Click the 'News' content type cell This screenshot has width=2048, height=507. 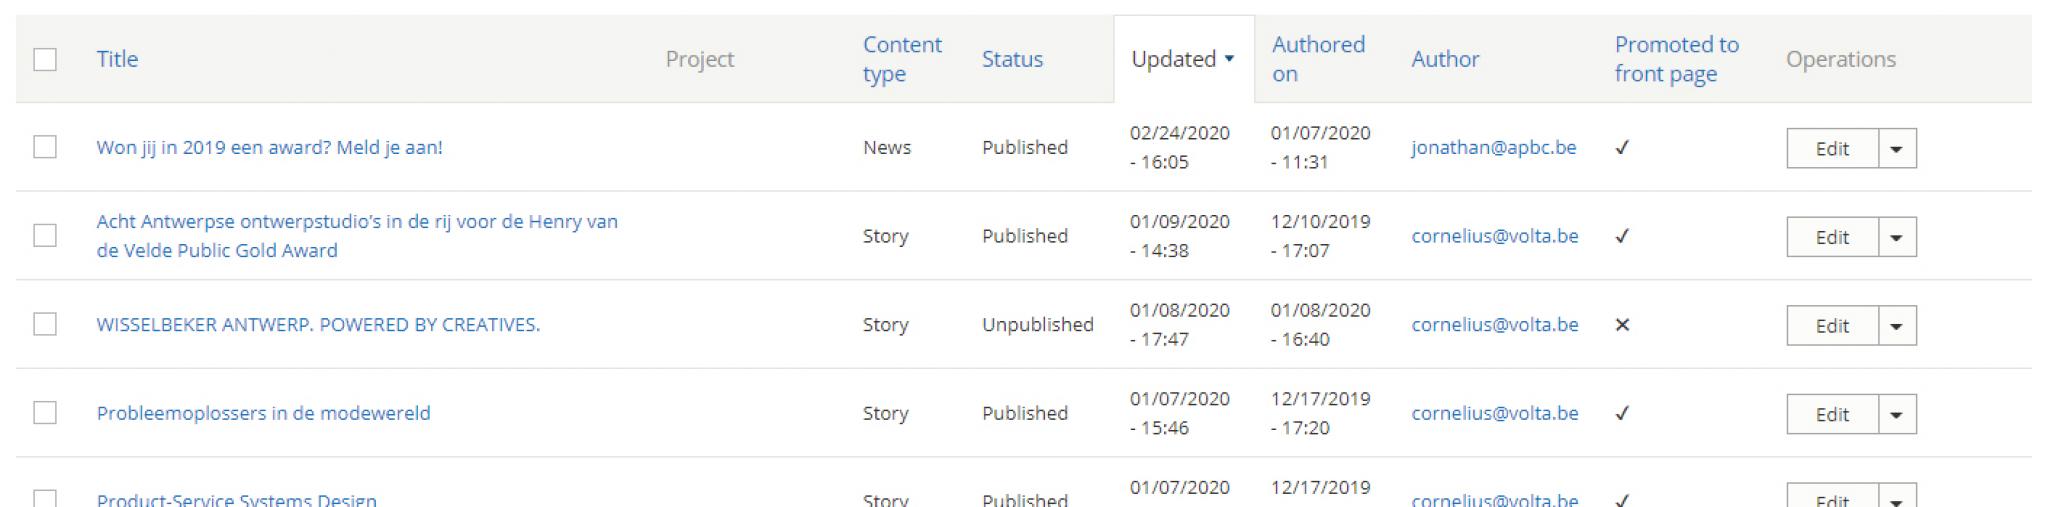(x=887, y=147)
